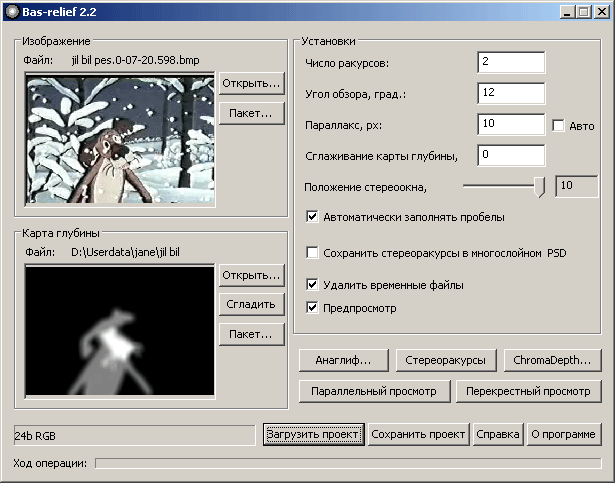Click the Bas-relief app icon in title bar
The width and height of the screenshot is (615, 483).
(x=12, y=12)
